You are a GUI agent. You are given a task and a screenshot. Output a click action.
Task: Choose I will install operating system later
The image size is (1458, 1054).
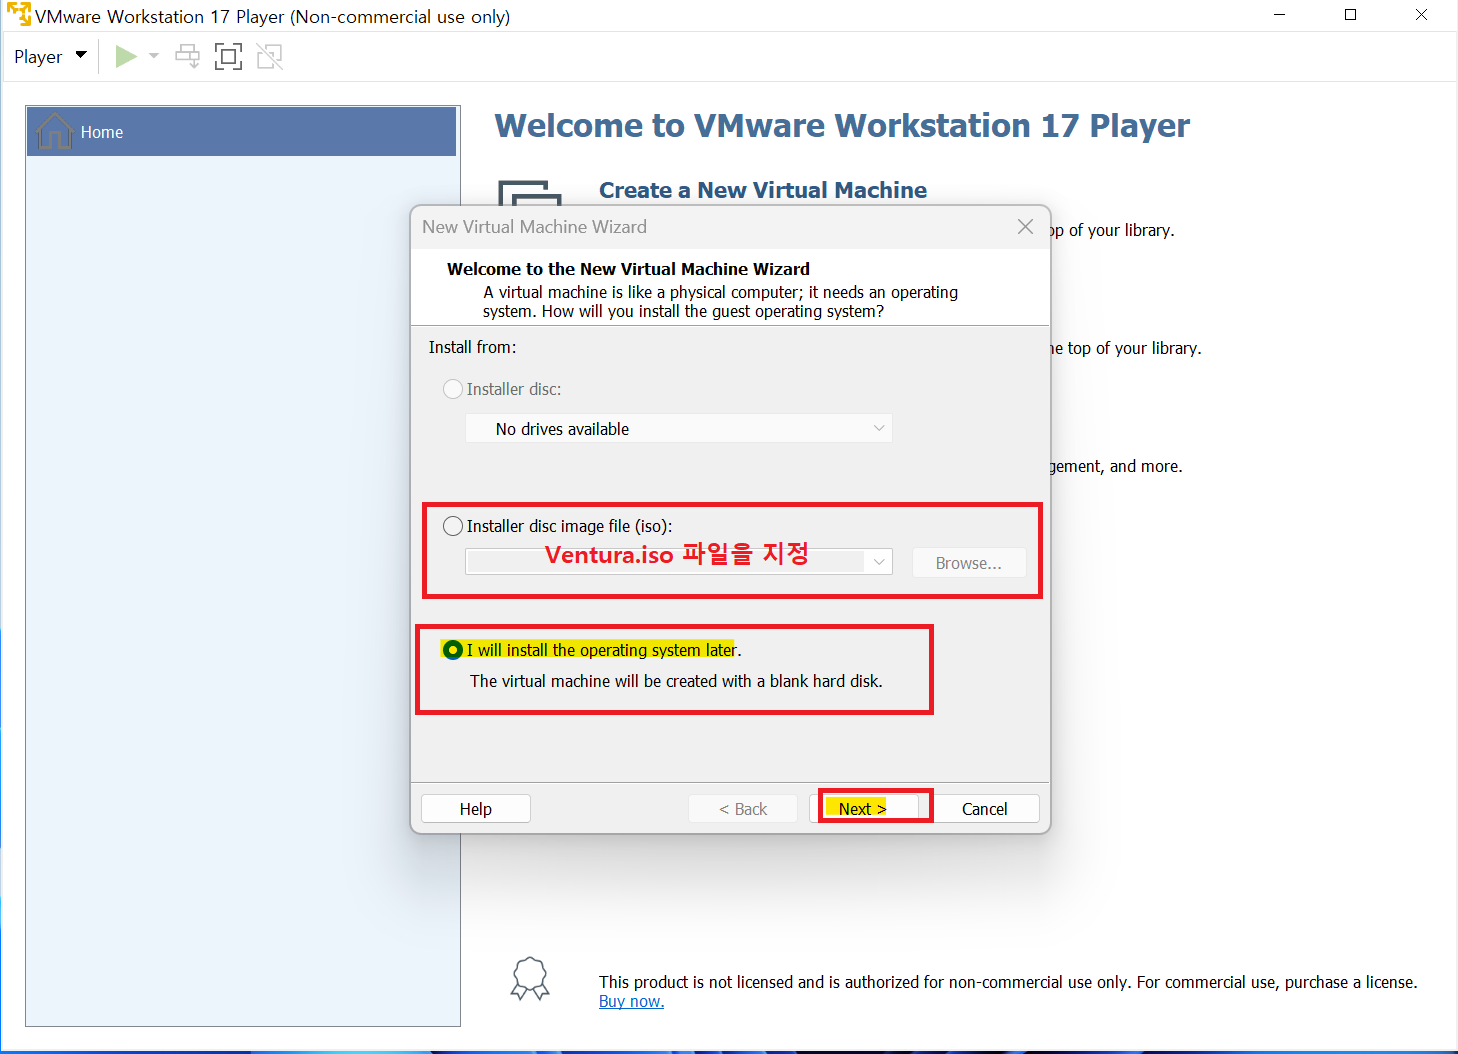click(453, 650)
